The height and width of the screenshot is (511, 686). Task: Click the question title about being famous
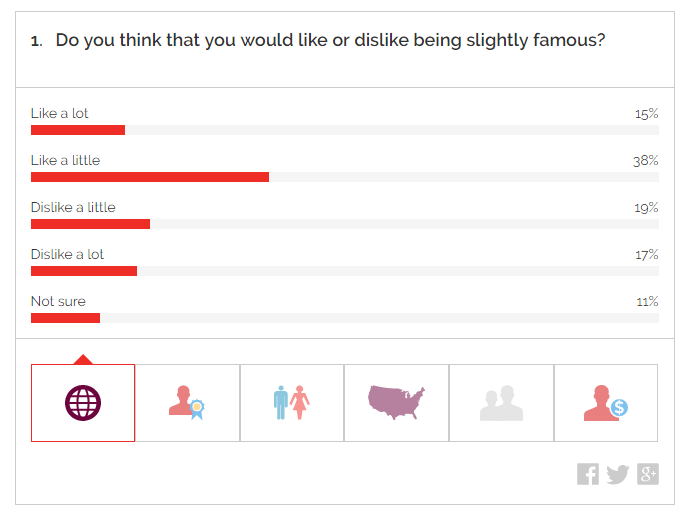click(330, 41)
